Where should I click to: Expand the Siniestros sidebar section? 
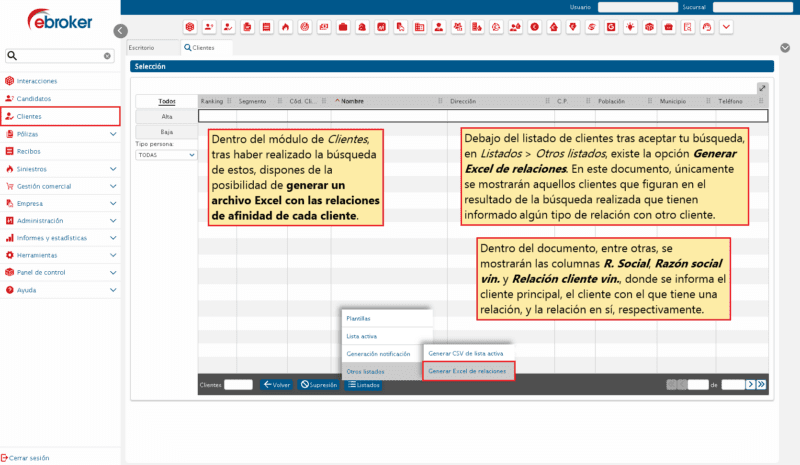113,169
